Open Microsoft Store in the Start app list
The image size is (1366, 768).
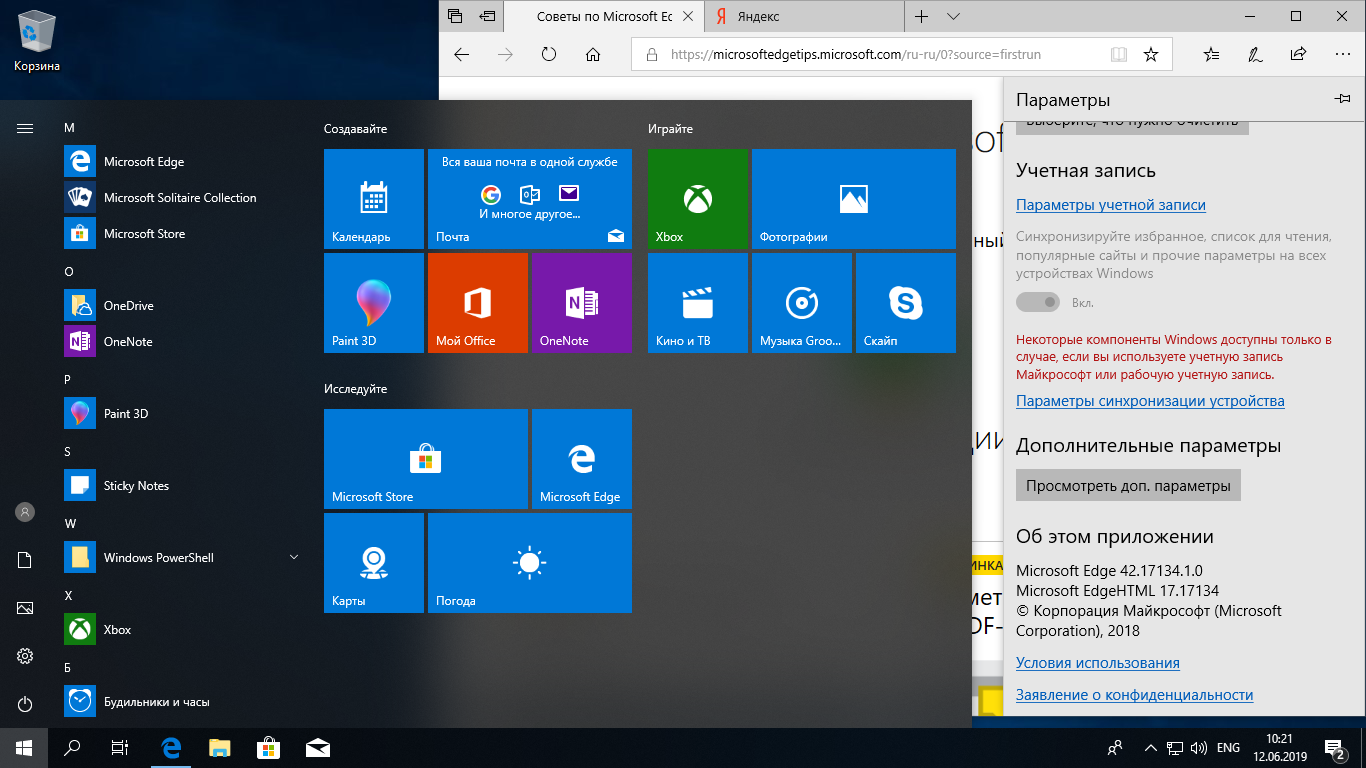click(x=180, y=234)
